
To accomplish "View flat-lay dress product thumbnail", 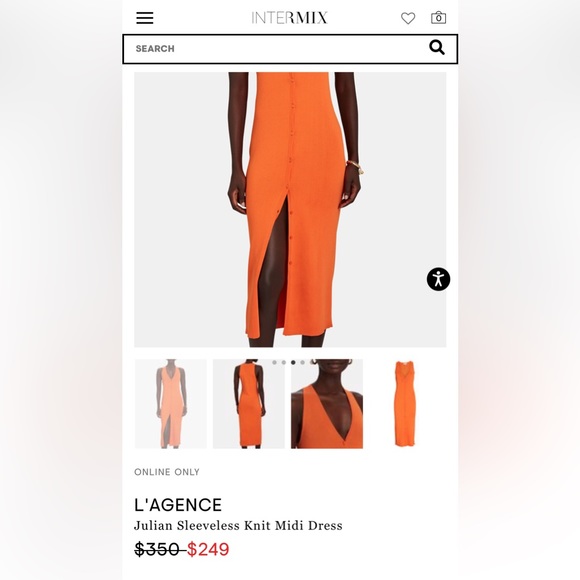I will (405, 404).
